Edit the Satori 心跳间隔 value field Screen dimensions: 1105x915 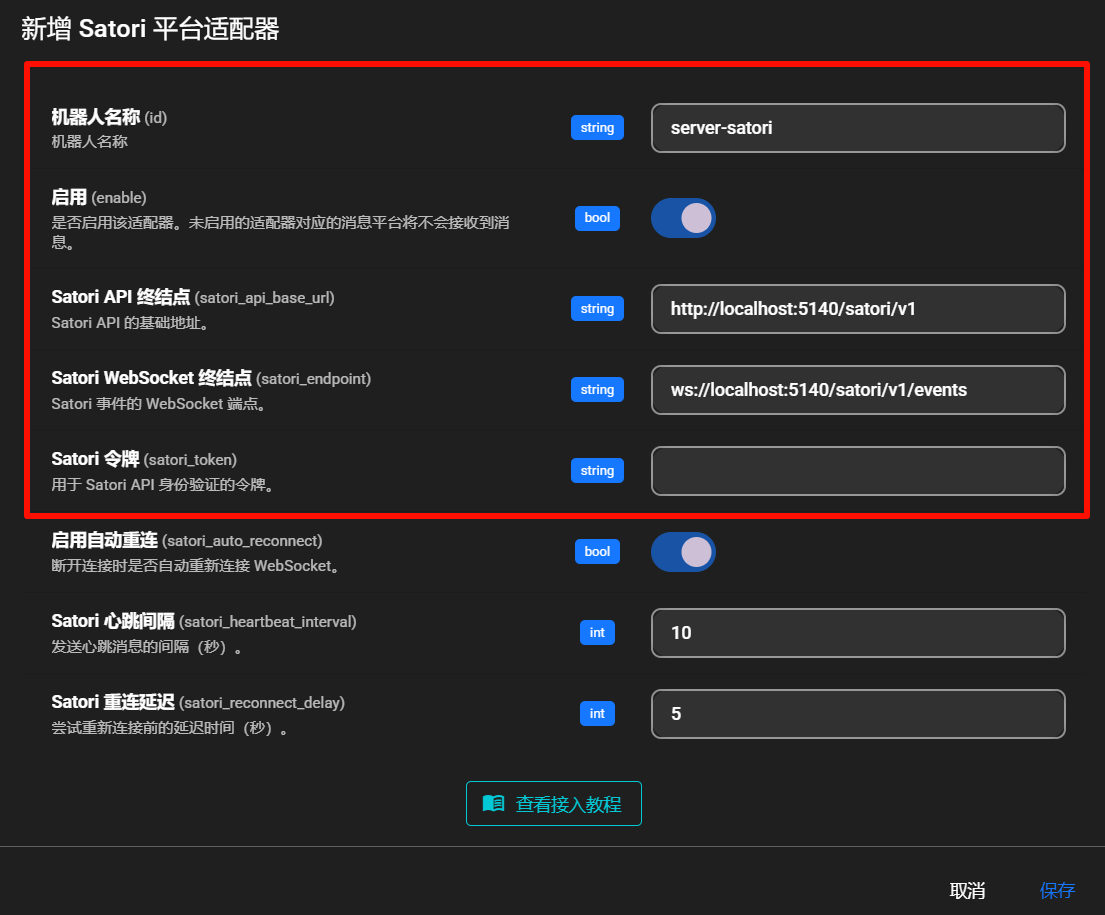point(857,632)
